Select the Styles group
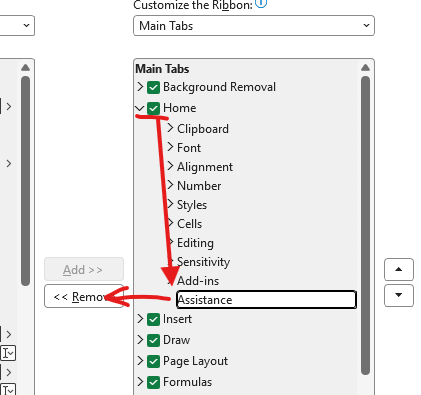Image resolution: width=421 pixels, height=395 pixels. [192, 205]
